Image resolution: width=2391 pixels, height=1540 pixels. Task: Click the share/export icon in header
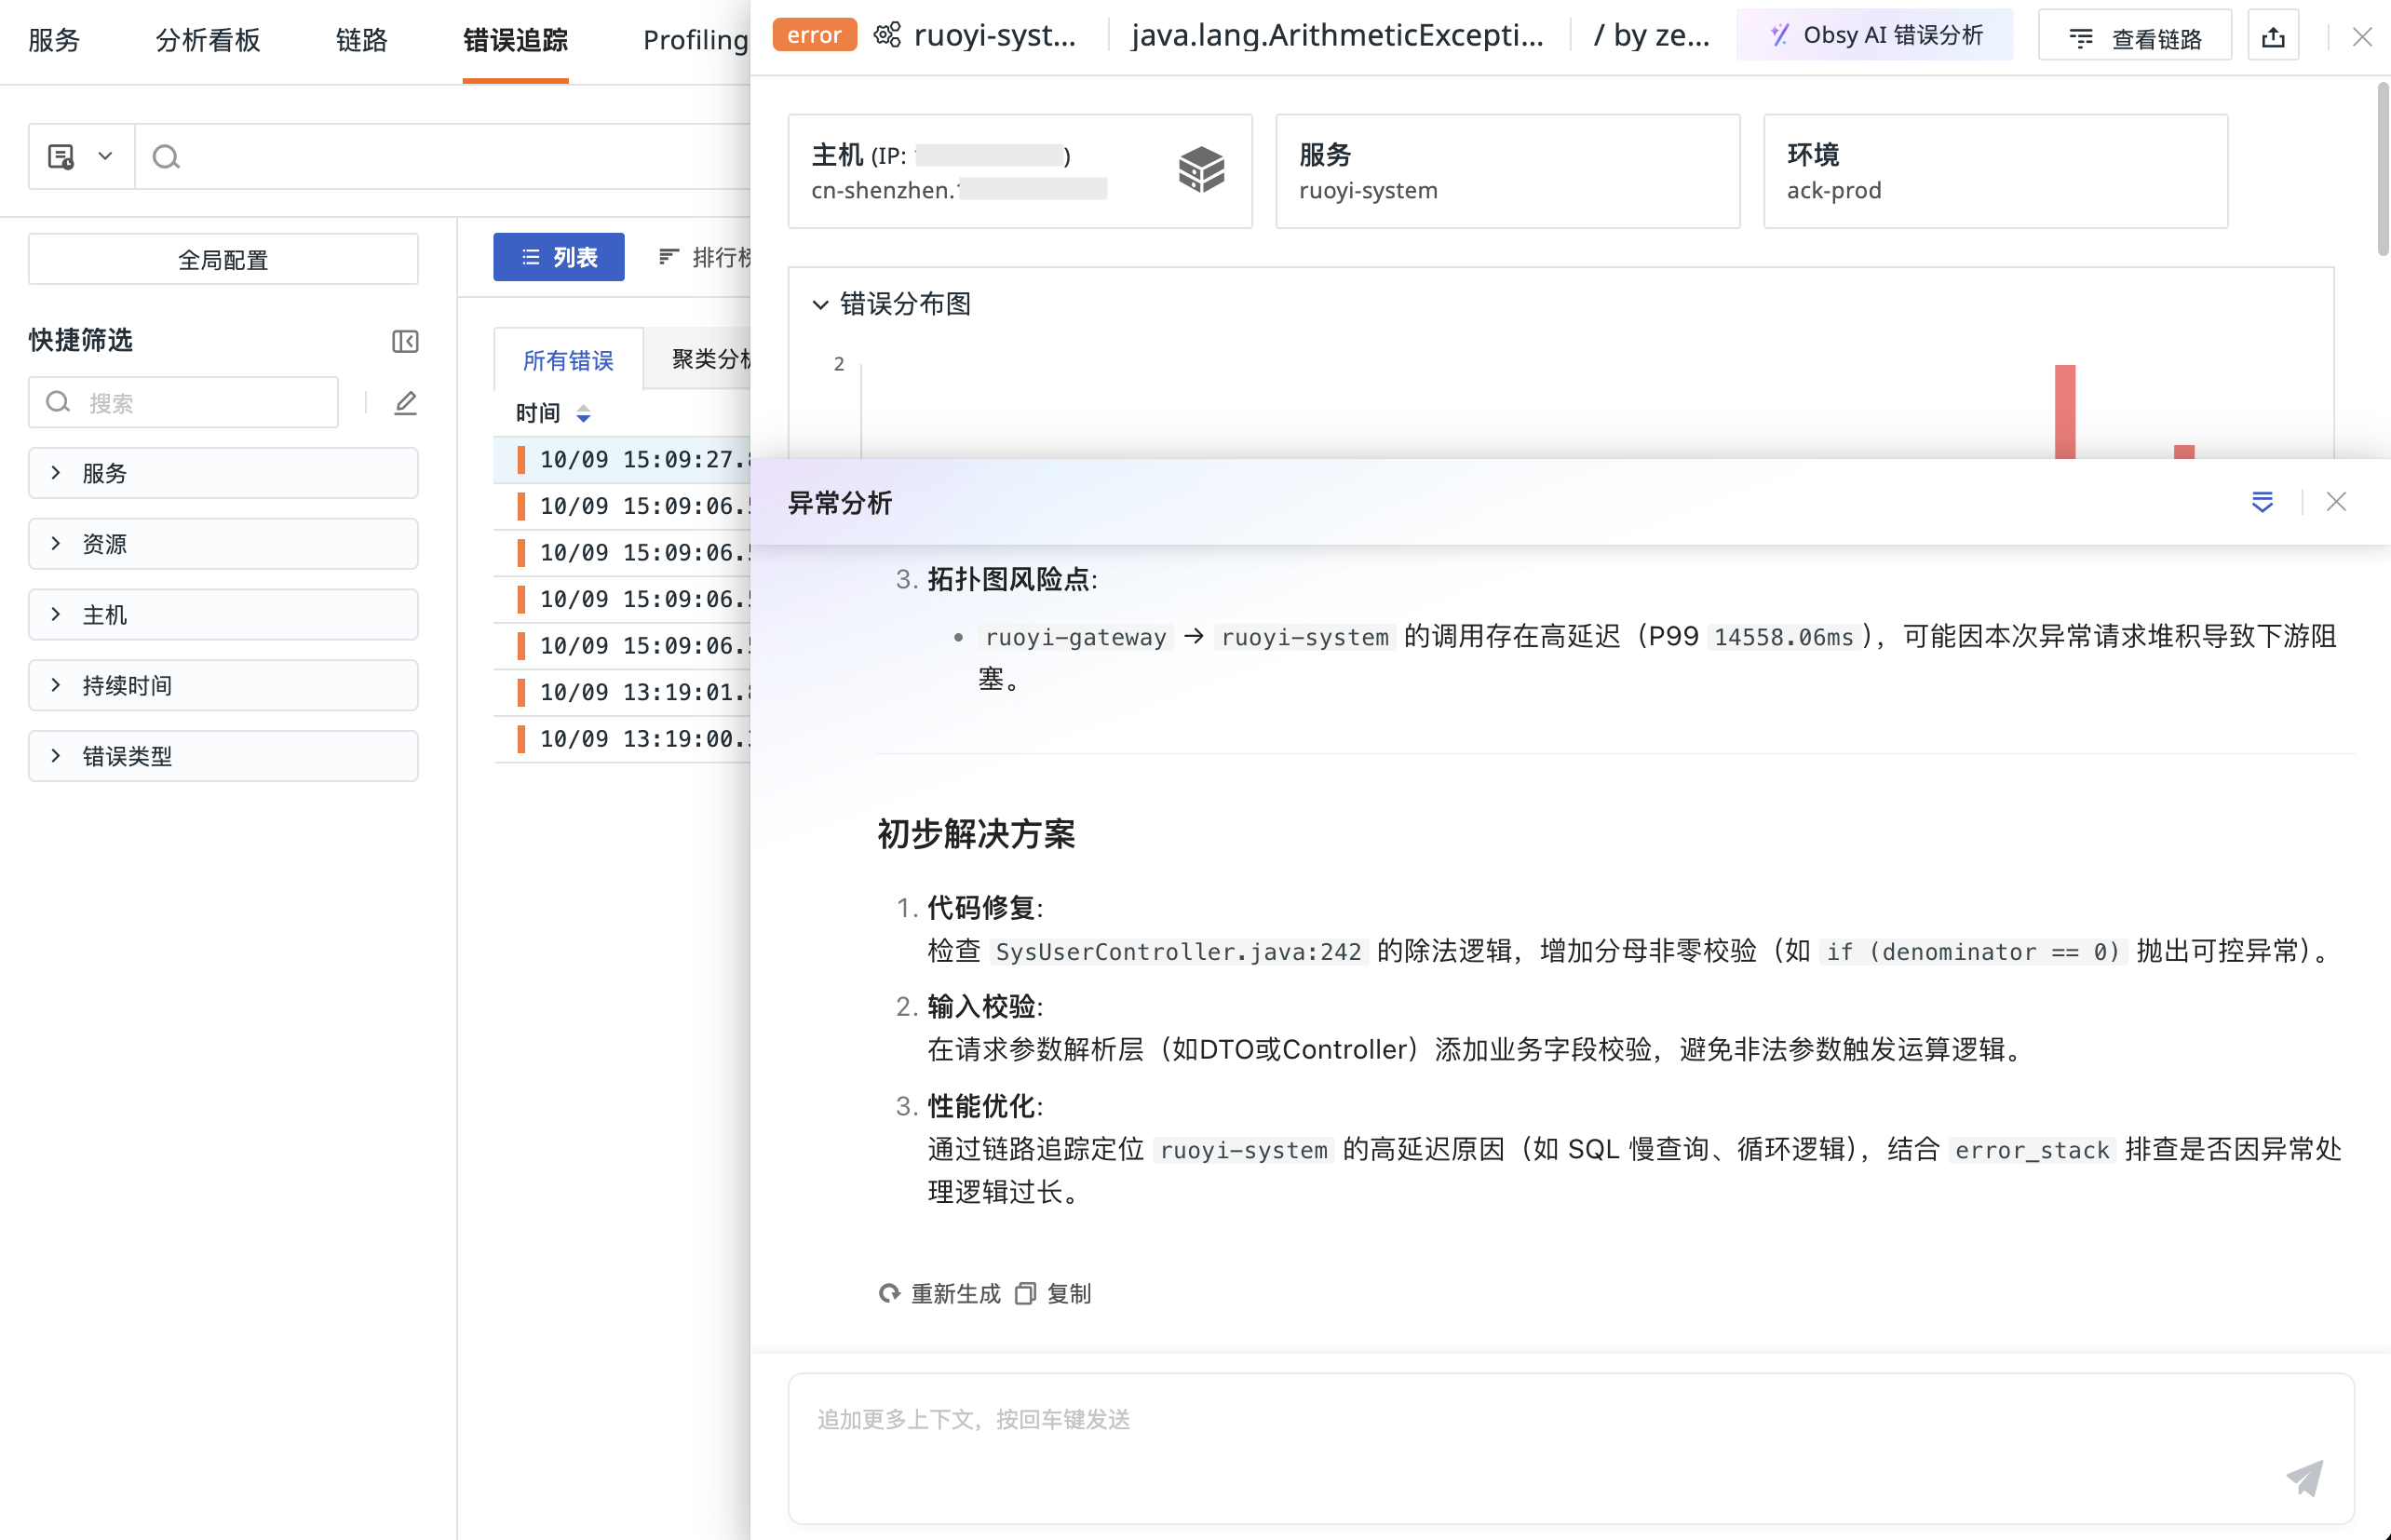[2273, 38]
